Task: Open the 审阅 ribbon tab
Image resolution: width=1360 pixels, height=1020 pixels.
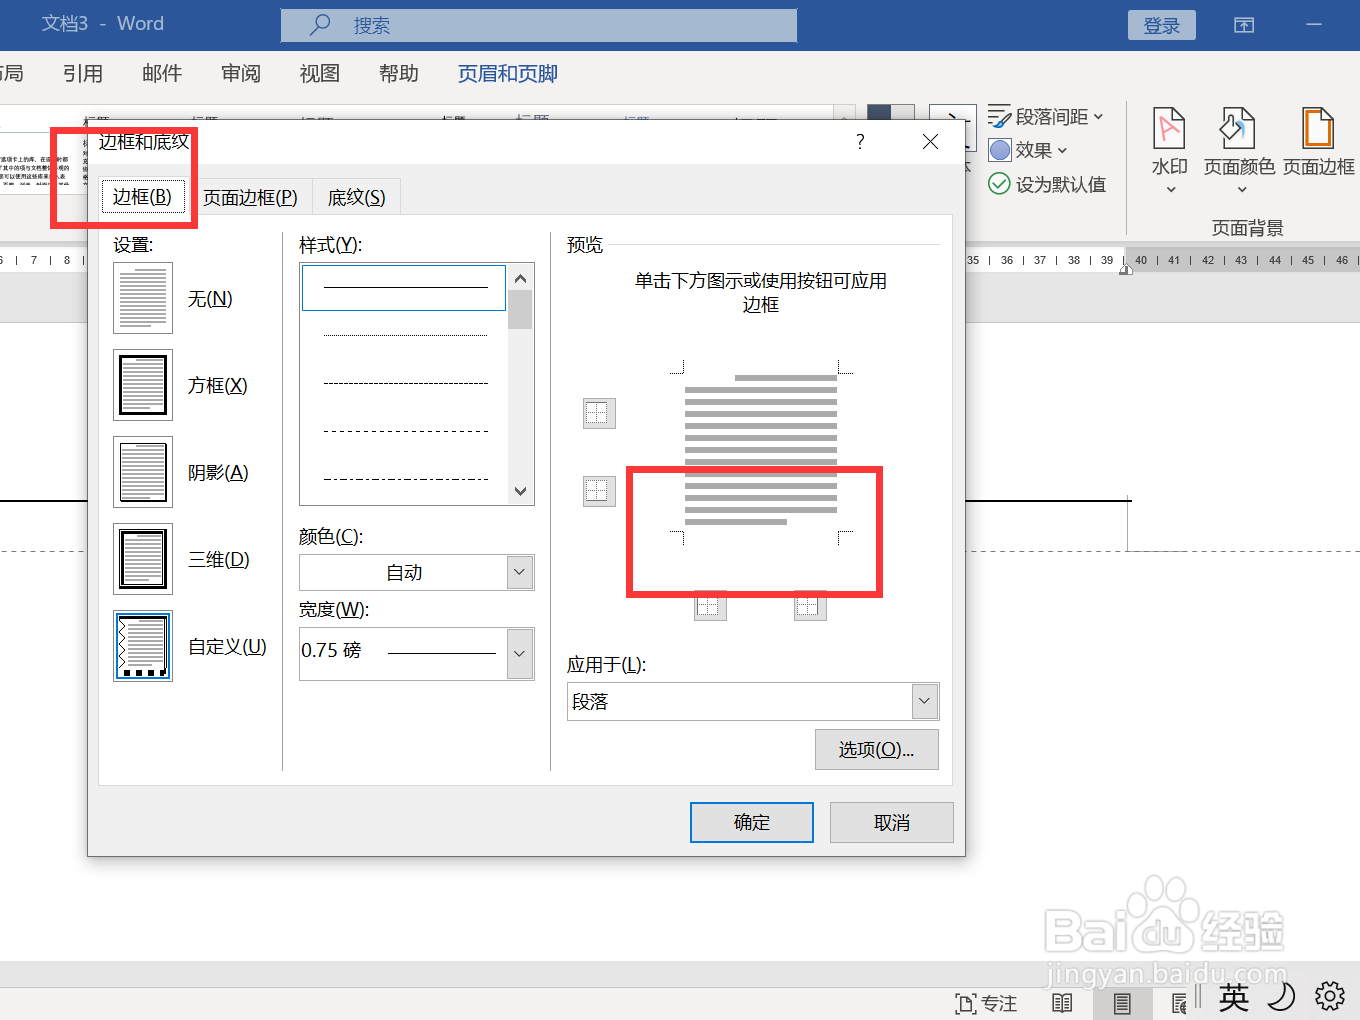Action: coord(241,74)
